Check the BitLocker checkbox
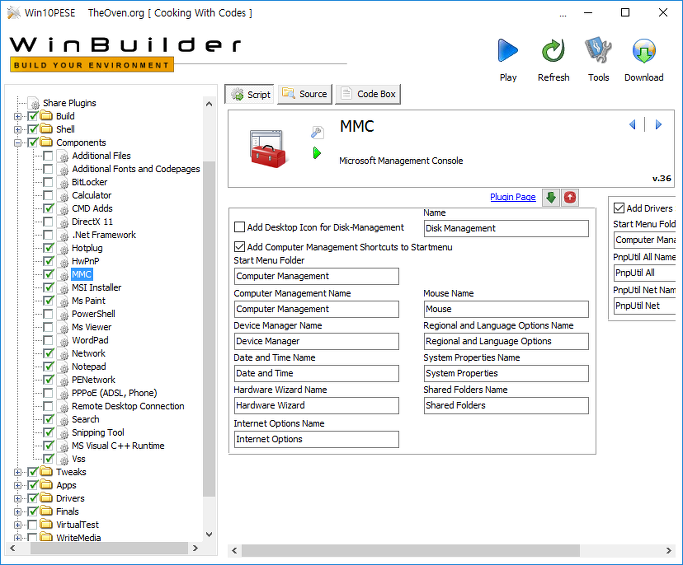This screenshot has height=565, width=683. point(48,182)
